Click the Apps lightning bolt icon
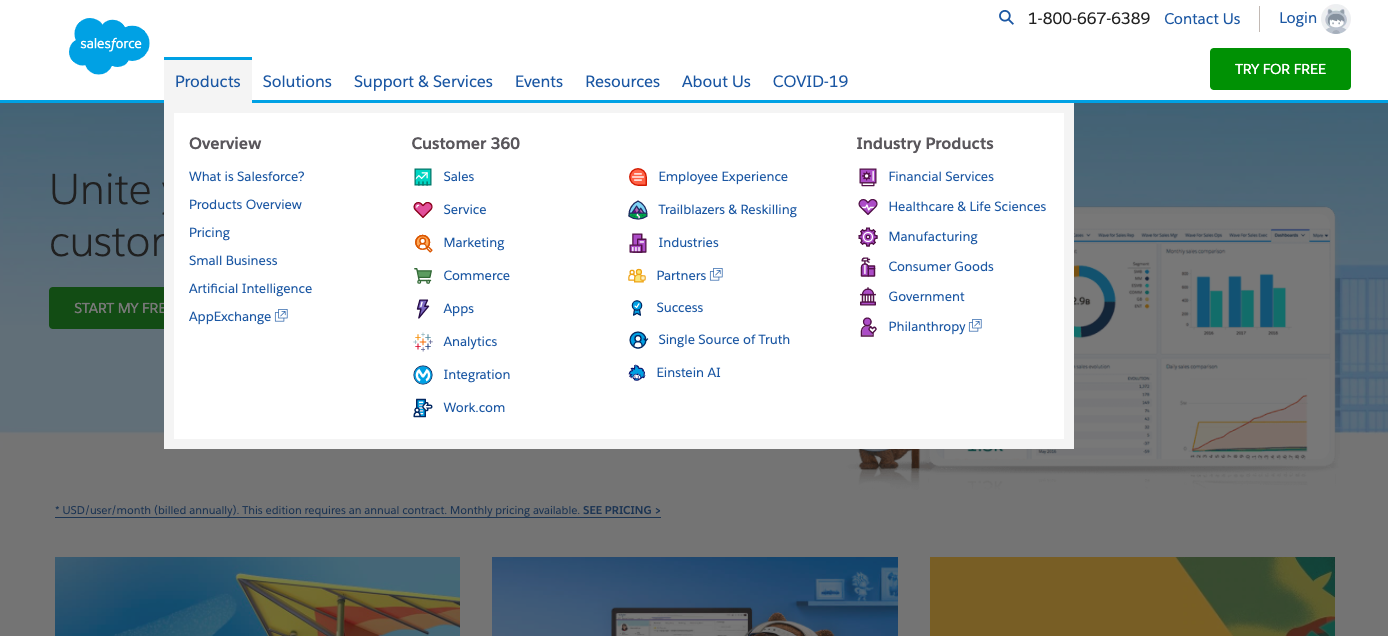The height and width of the screenshot is (636, 1388). click(423, 309)
